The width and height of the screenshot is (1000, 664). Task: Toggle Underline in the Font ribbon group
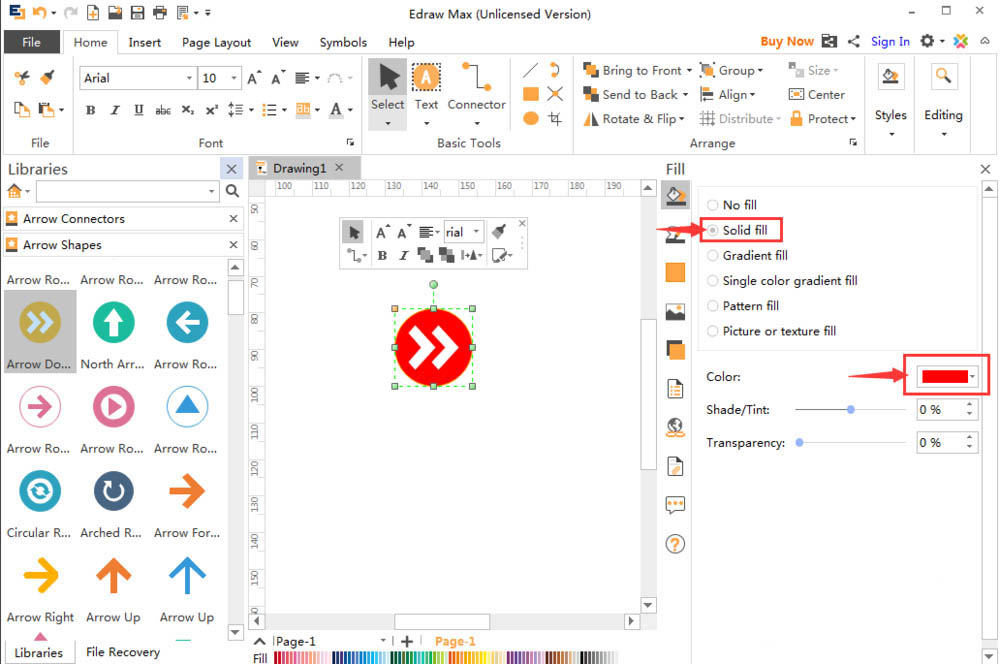point(138,110)
